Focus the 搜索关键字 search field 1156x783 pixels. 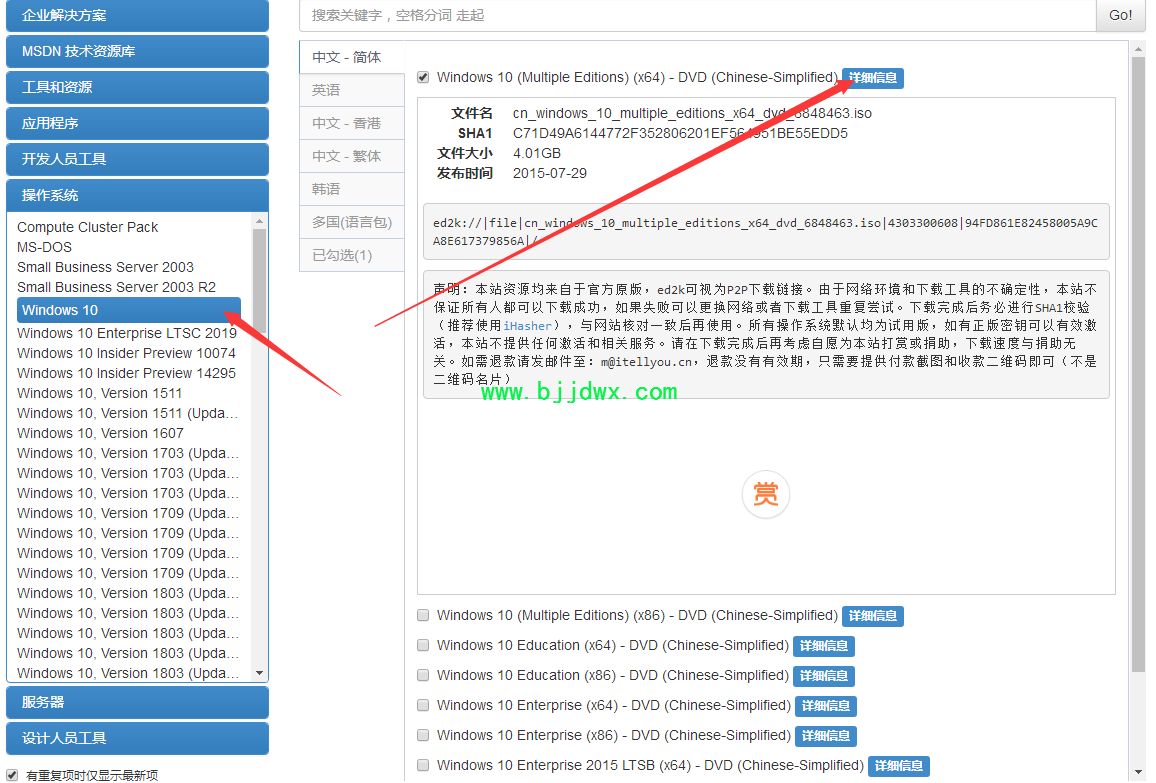click(697, 15)
